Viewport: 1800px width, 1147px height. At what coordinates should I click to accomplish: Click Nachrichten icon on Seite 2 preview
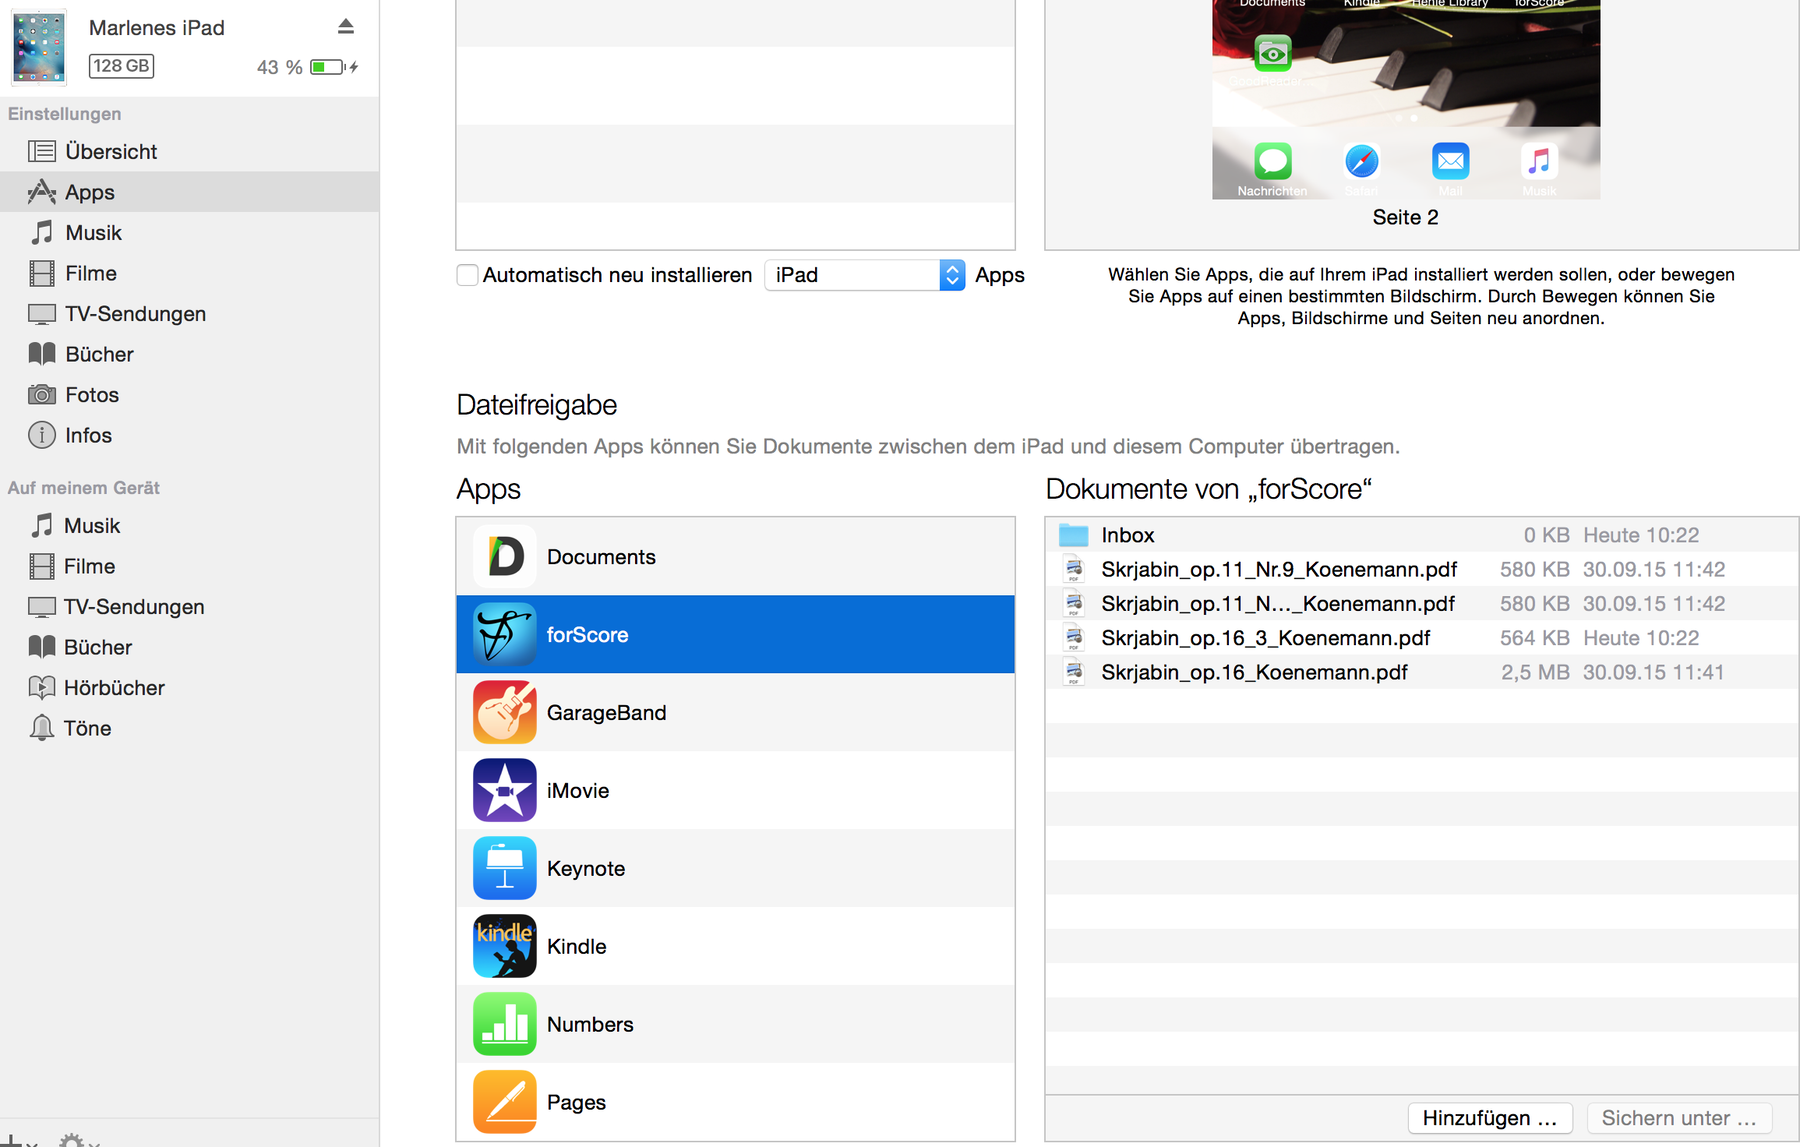coord(1272,161)
